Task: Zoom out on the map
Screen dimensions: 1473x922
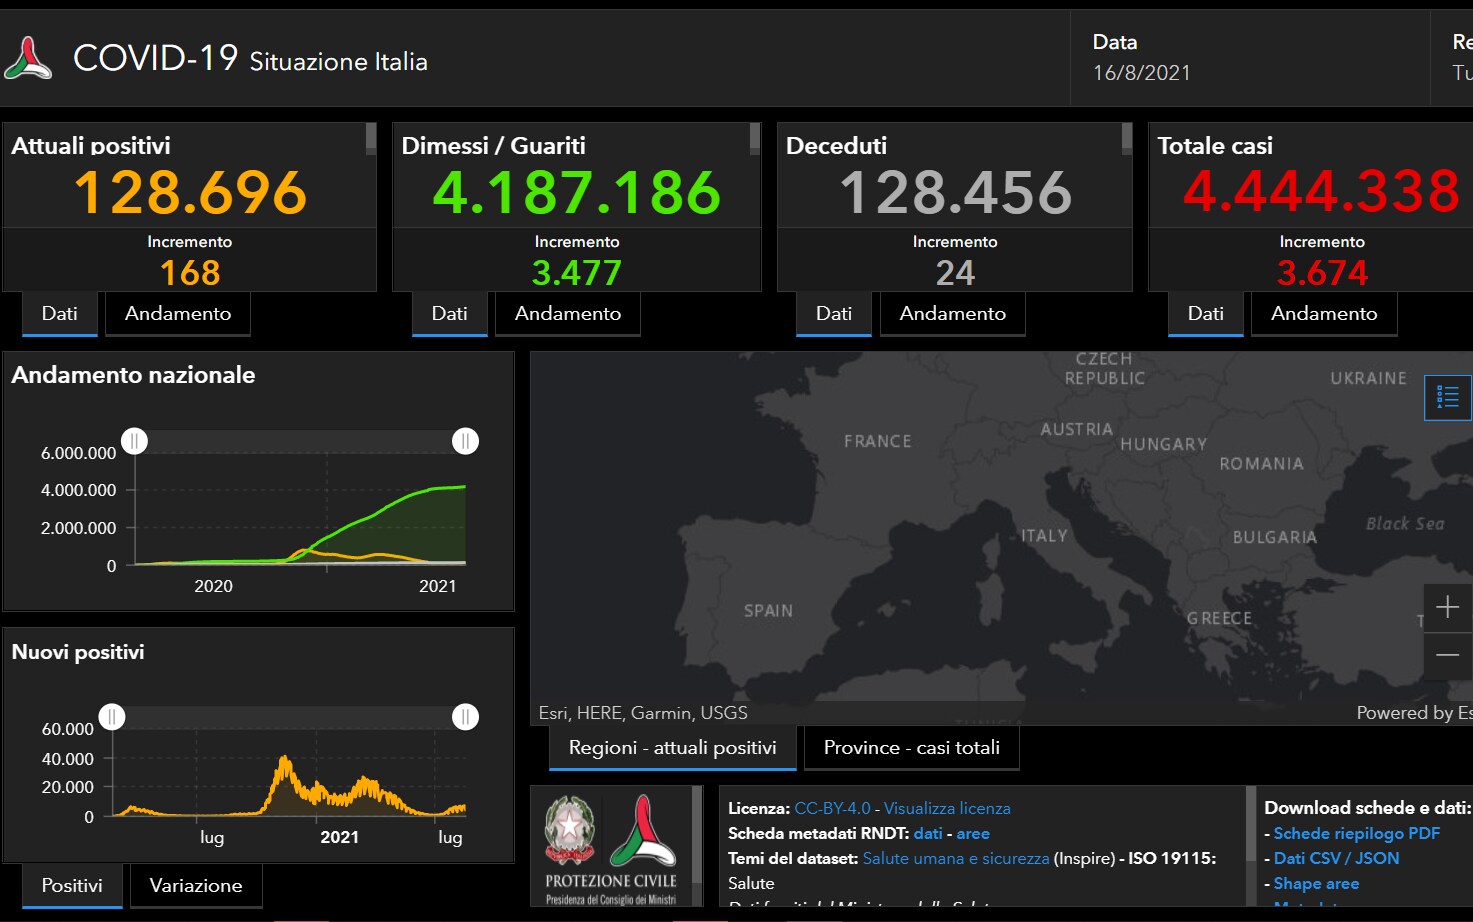Action: coord(1447,655)
